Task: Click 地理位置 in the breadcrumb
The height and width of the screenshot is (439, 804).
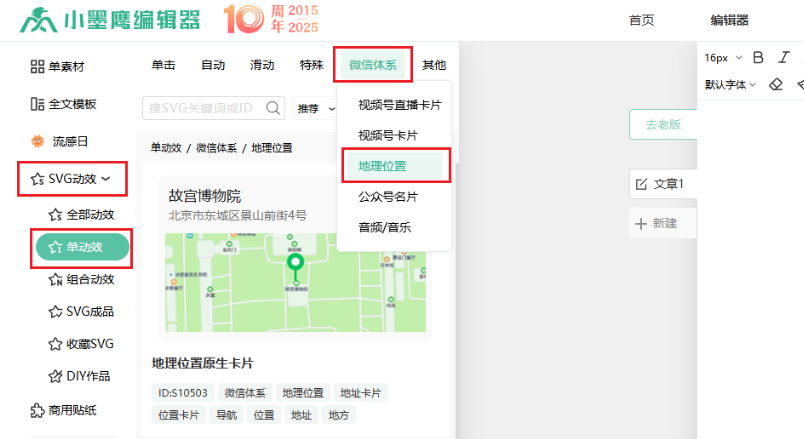Action: (272, 148)
